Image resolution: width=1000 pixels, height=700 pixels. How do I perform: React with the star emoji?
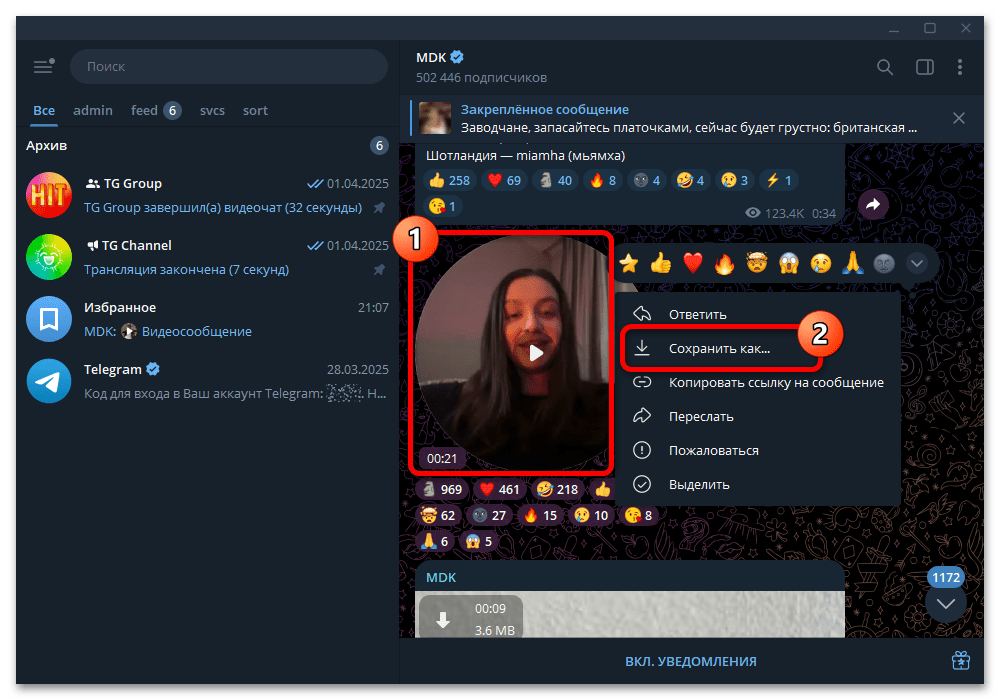tap(629, 263)
